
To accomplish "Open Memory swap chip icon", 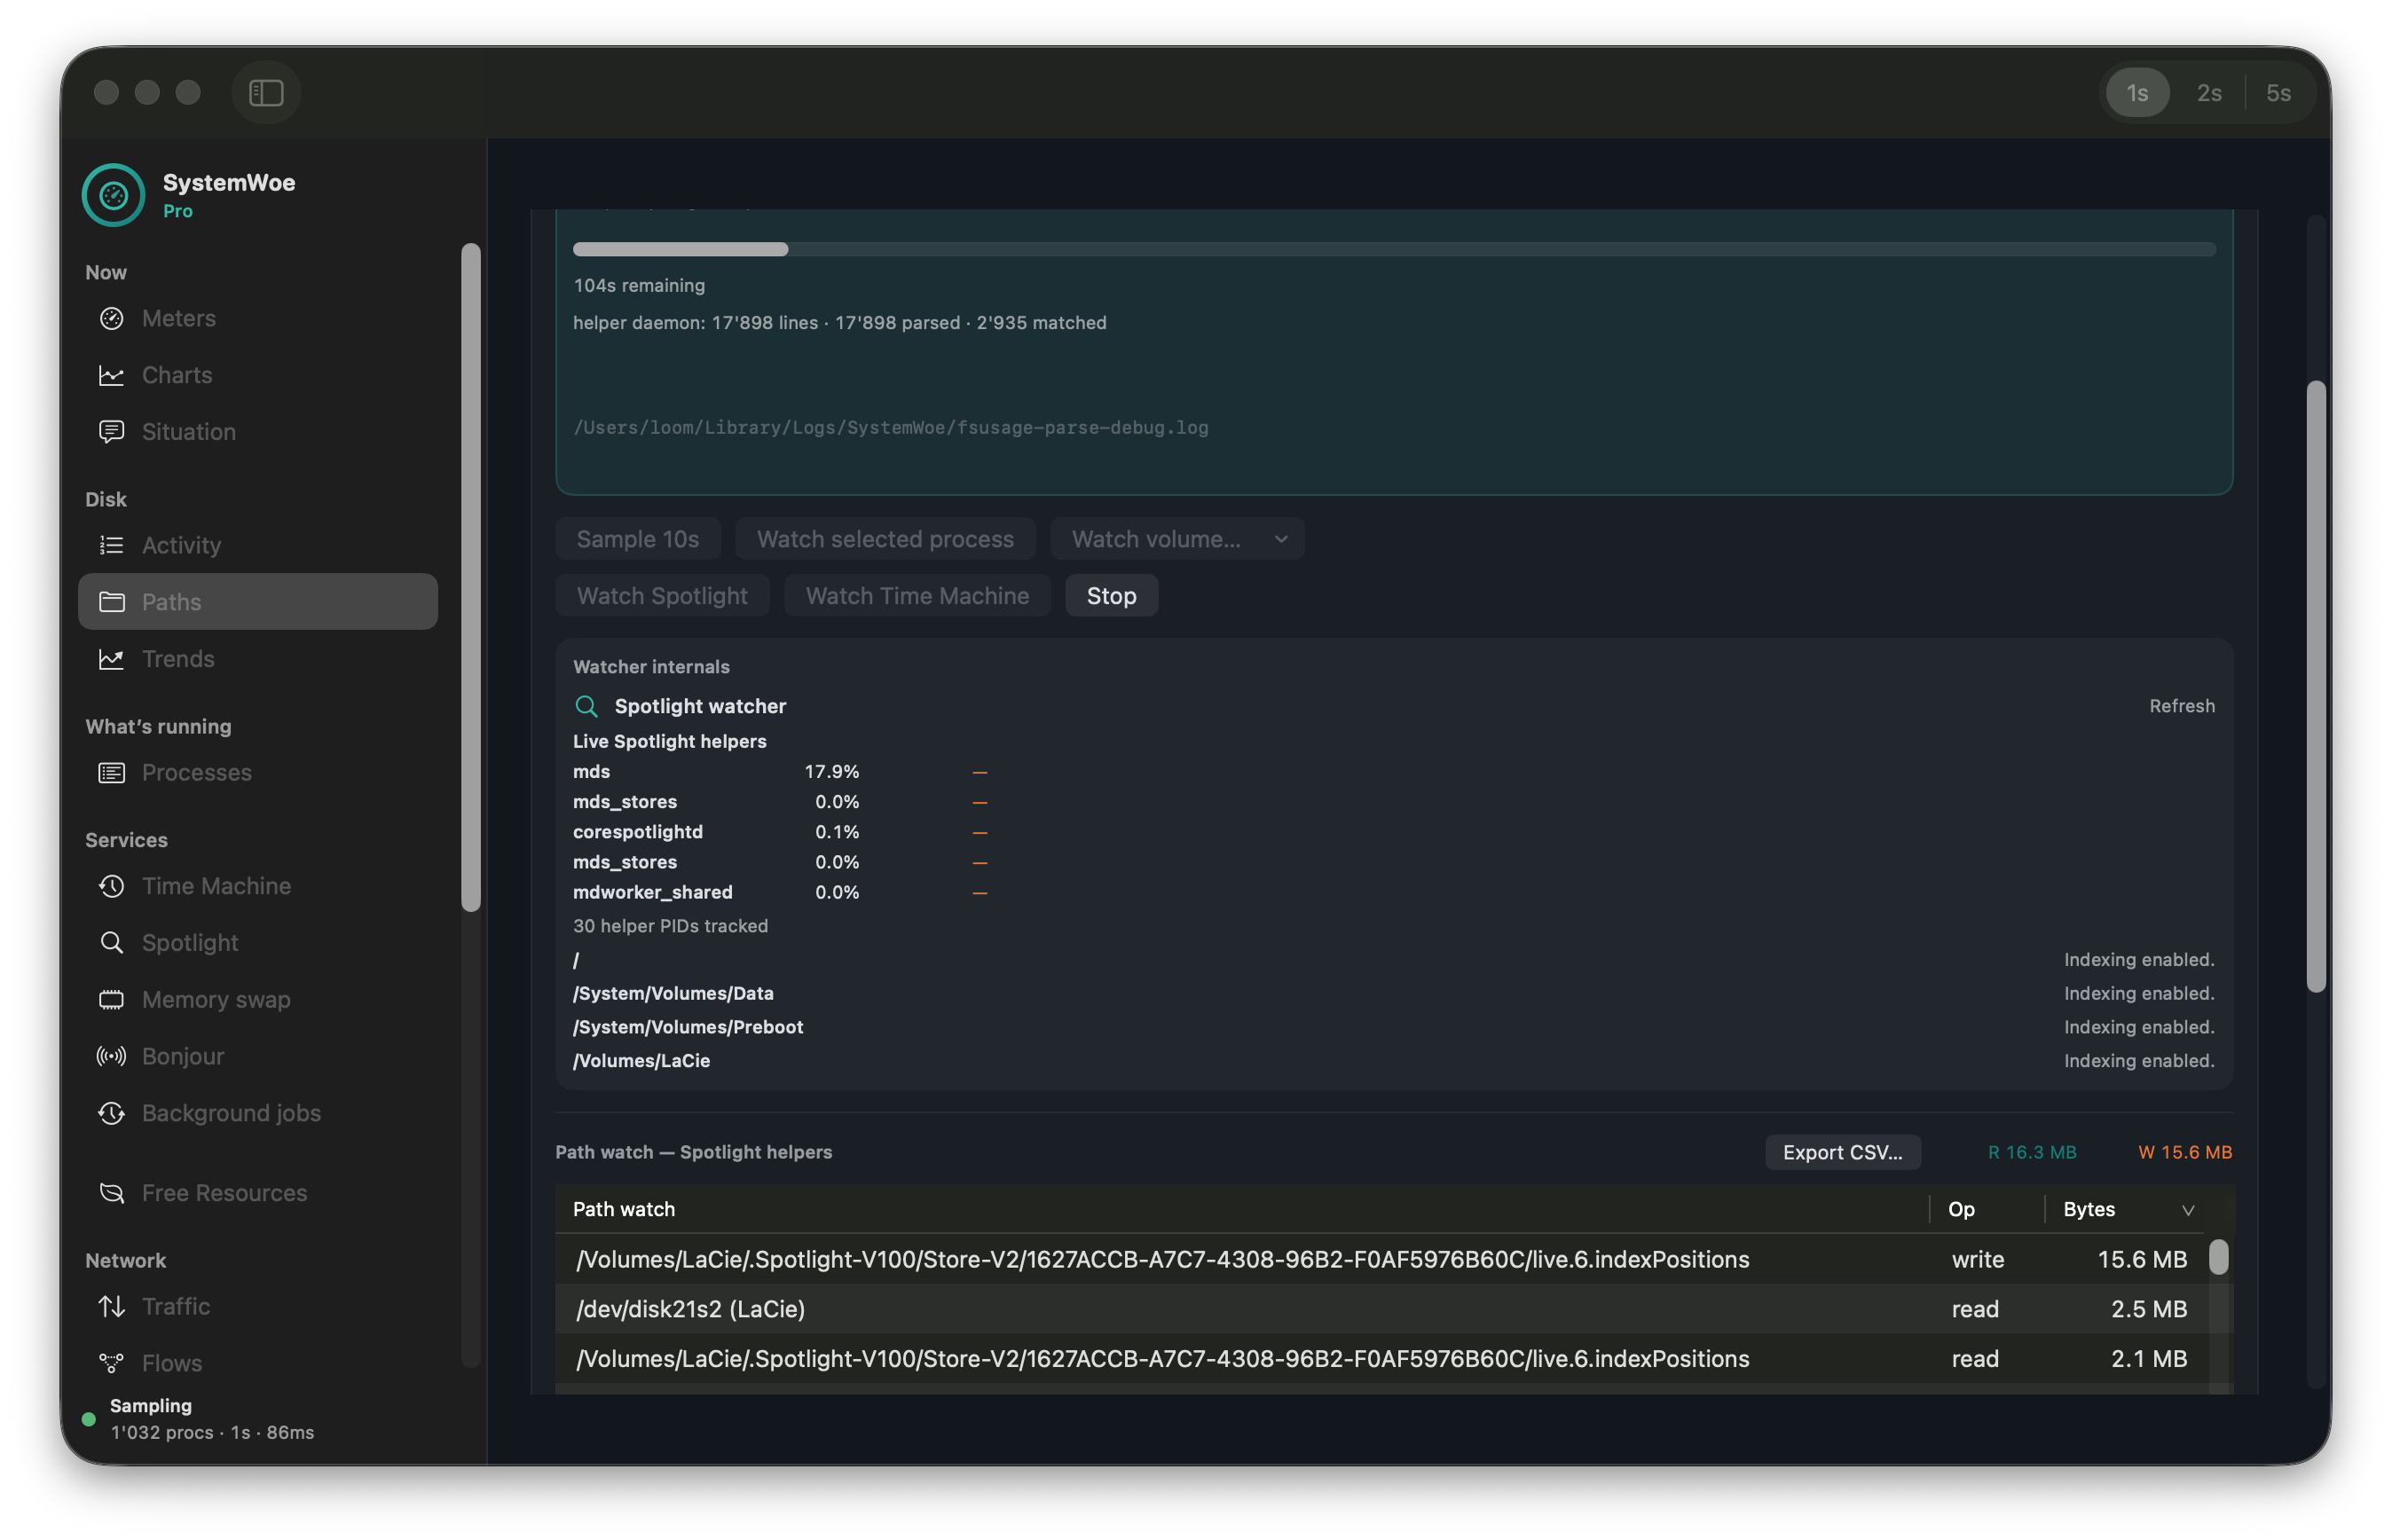I will (111, 1000).
